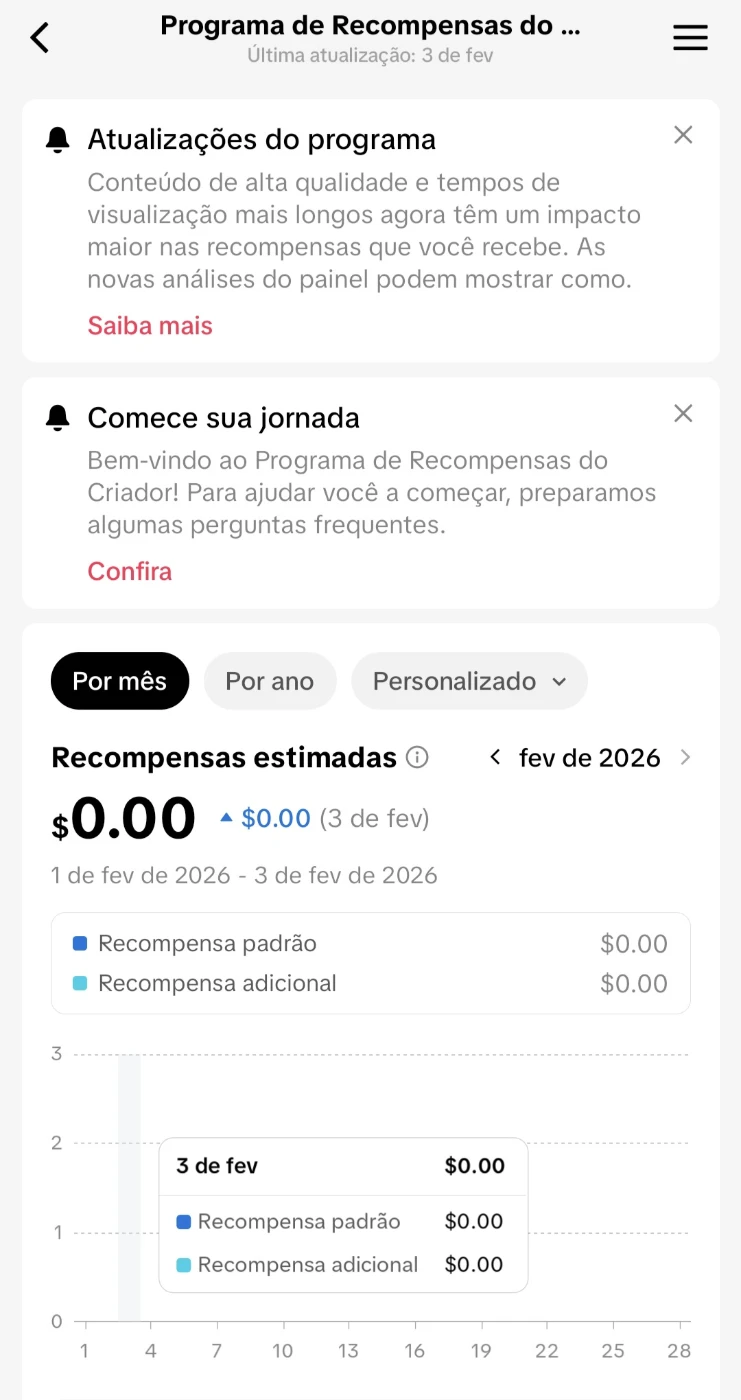Expand the Personalizado dropdown
The width and height of the screenshot is (741, 1400).
pos(469,681)
